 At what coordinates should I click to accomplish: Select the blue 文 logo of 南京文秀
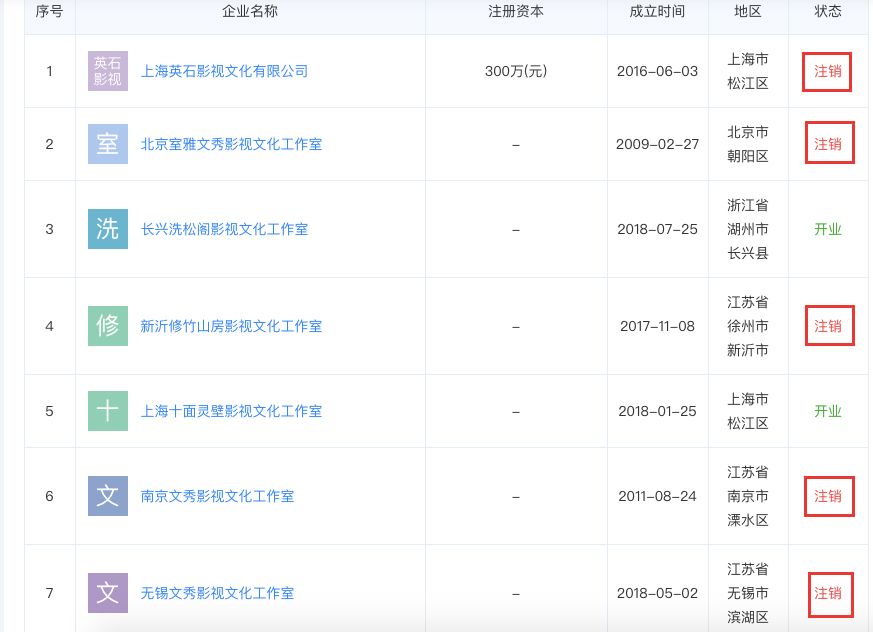click(x=106, y=496)
